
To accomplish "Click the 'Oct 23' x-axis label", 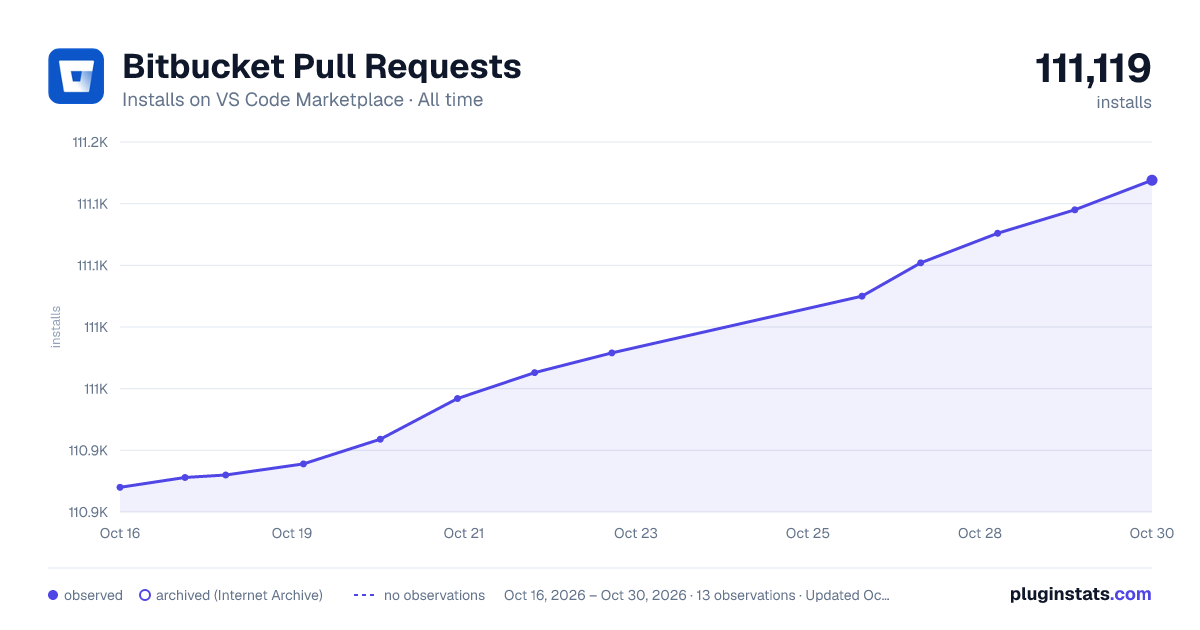I will 636,533.
